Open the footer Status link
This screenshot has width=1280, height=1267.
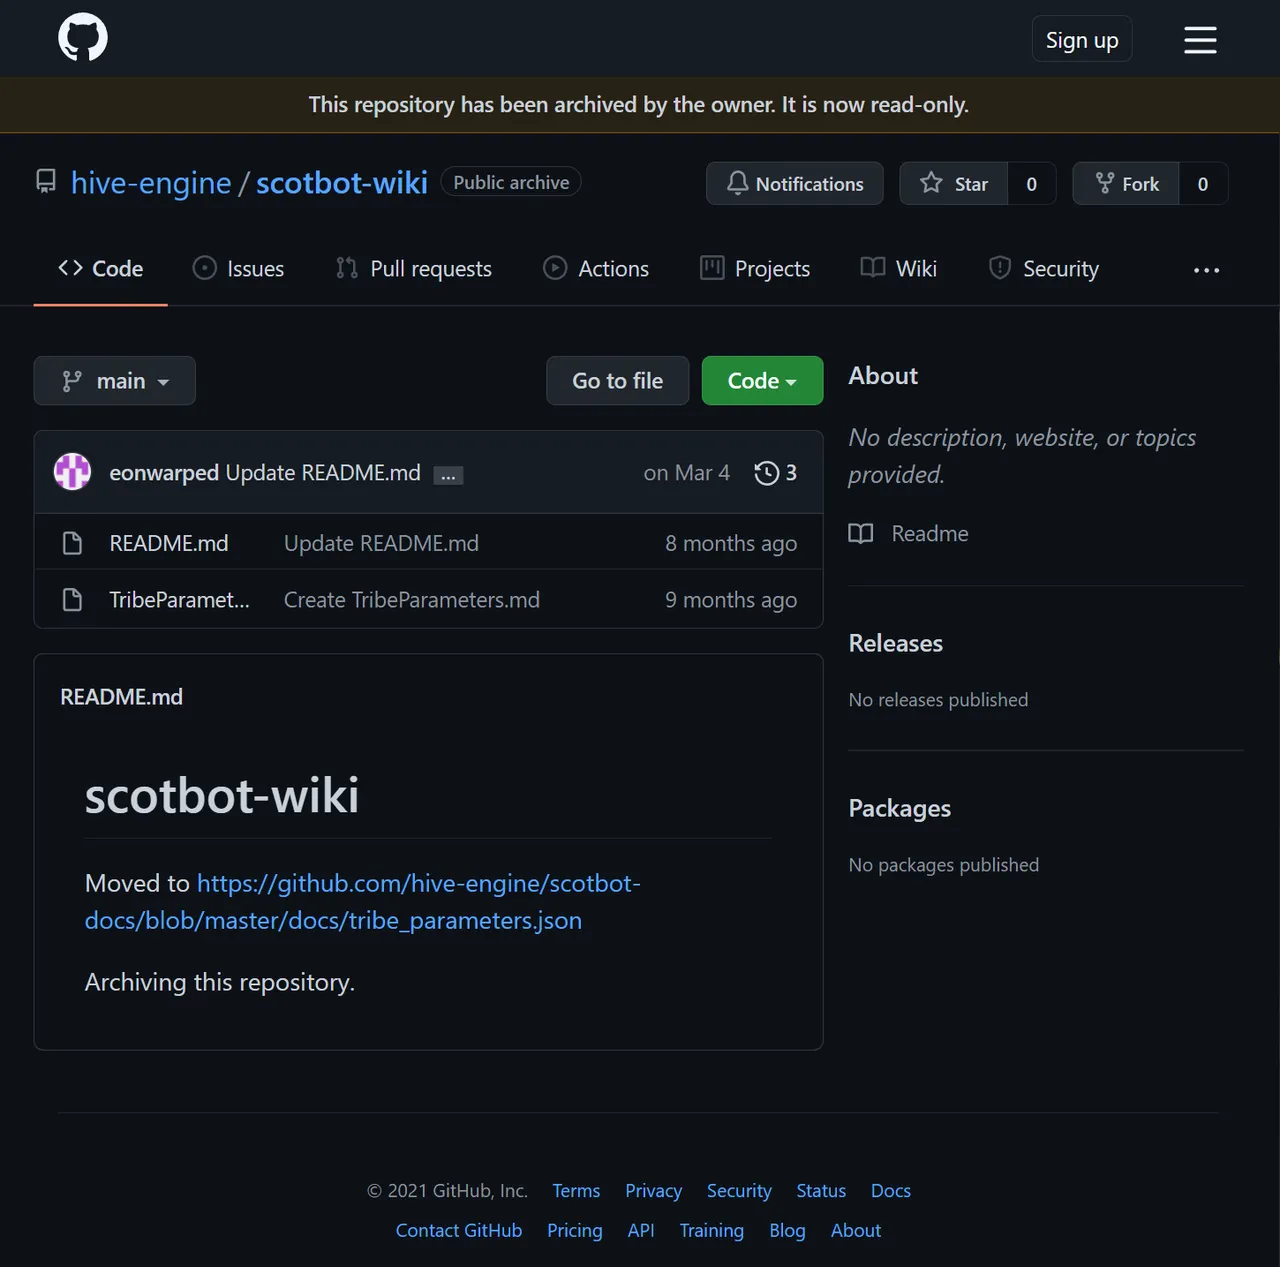(821, 1191)
